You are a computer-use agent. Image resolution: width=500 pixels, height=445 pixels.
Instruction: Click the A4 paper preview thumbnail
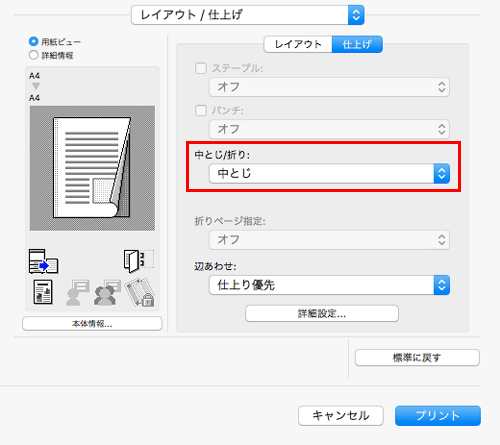[x=92, y=168]
